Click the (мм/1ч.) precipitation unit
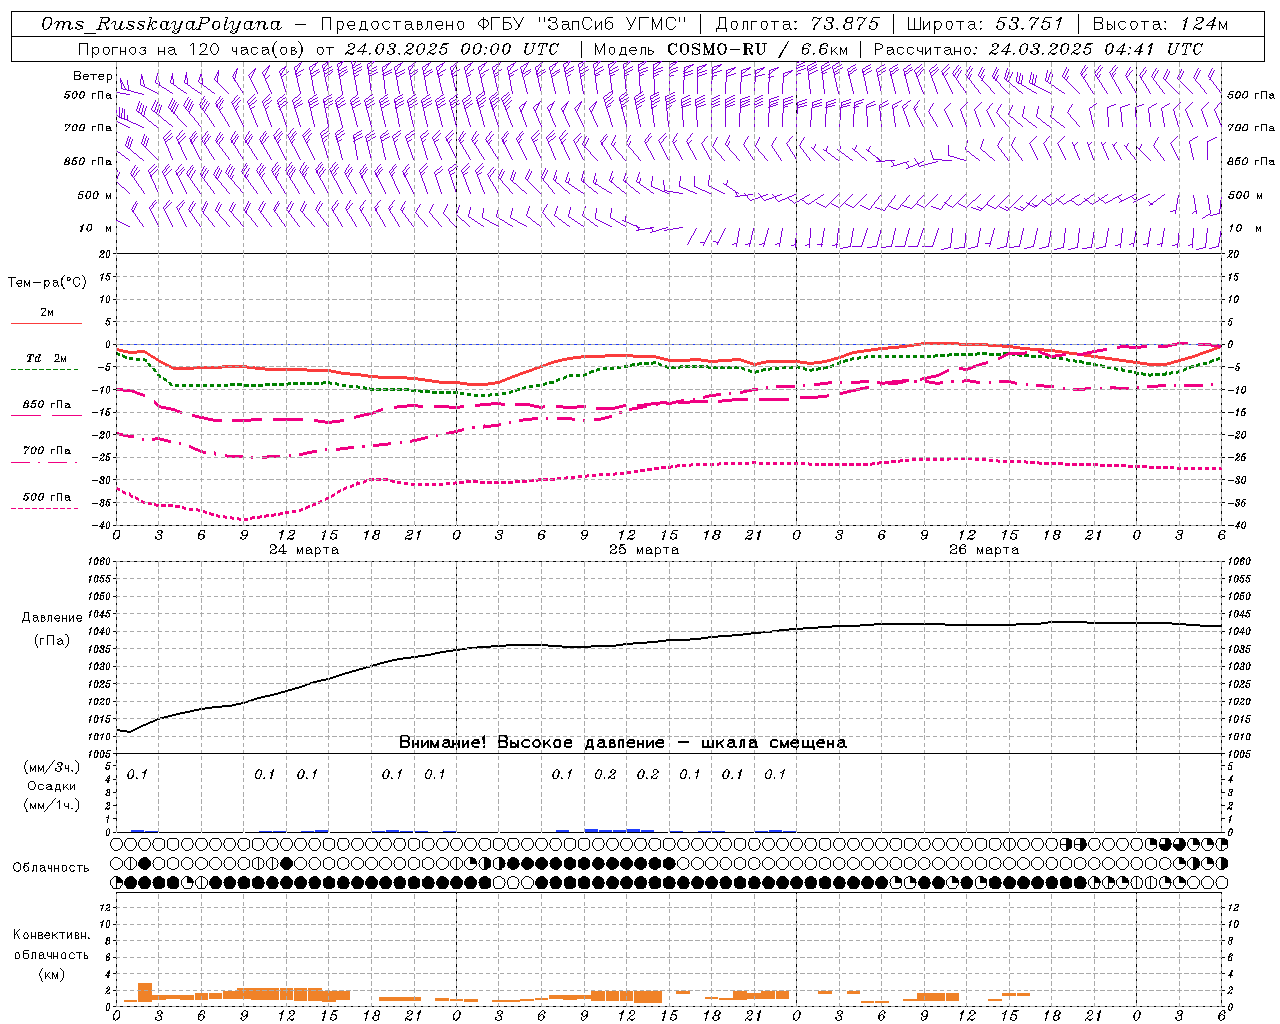 click(x=52, y=805)
